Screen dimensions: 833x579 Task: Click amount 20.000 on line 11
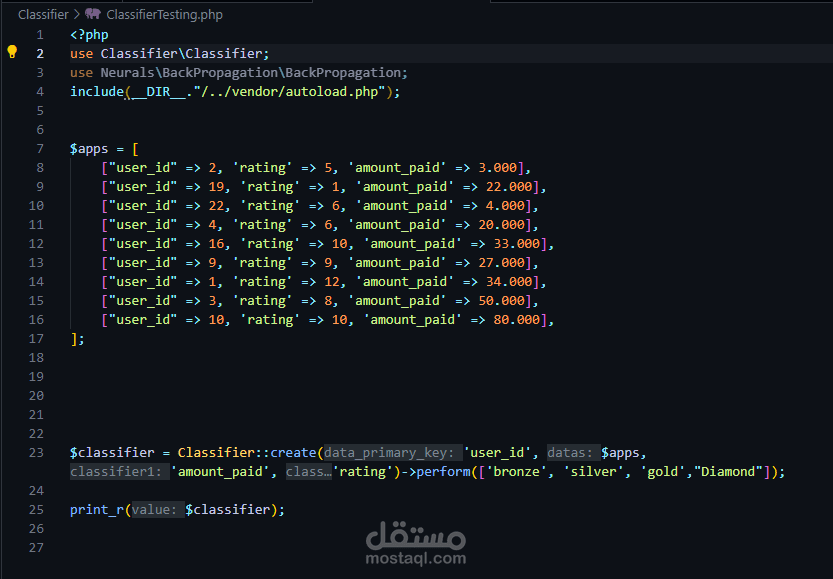(x=502, y=225)
